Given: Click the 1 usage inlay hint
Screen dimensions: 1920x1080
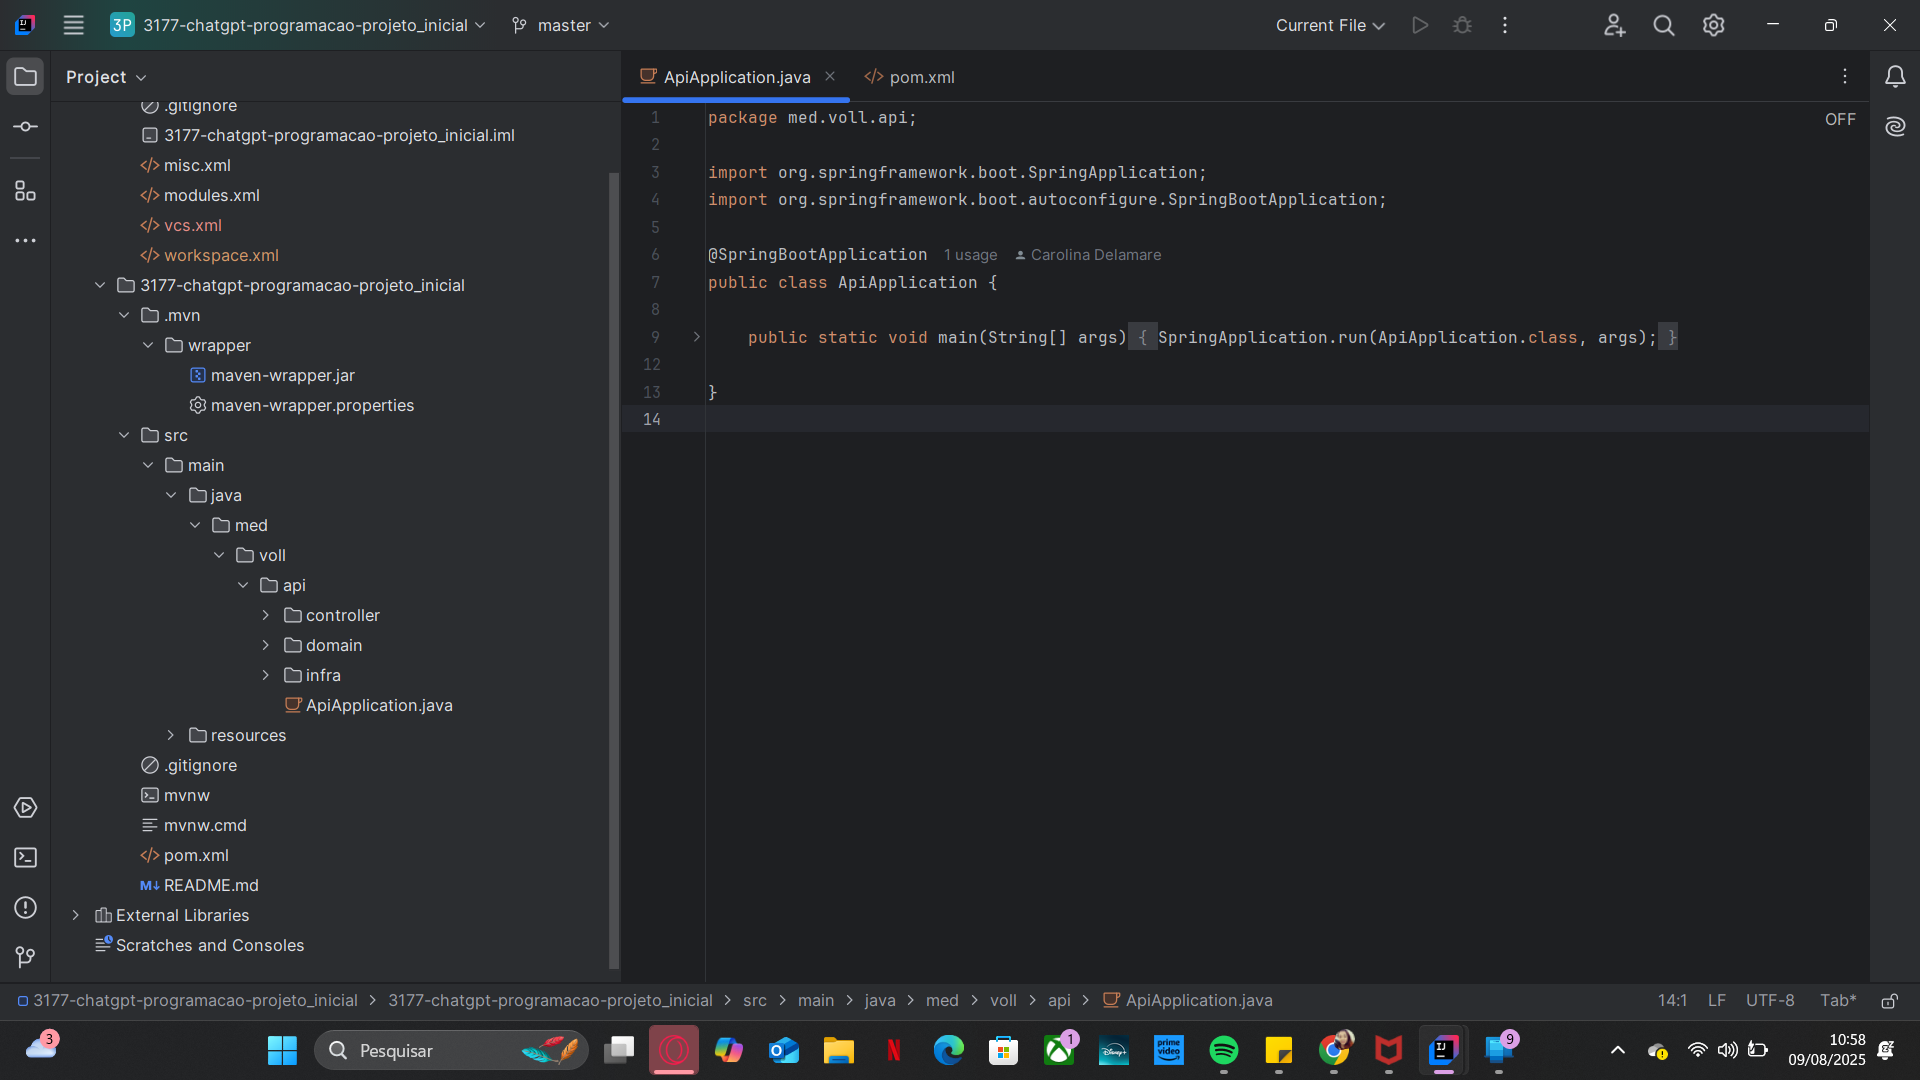Looking at the screenshot, I should [970, 255].
